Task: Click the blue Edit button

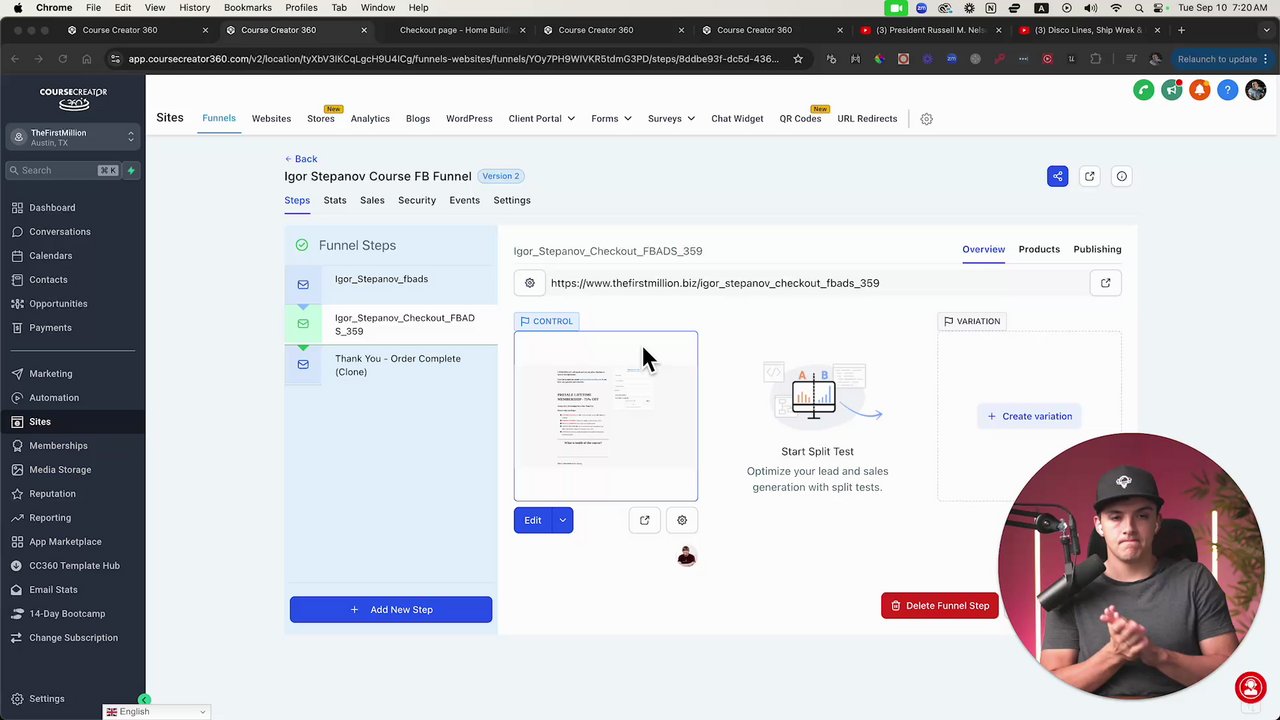Action: (533, 520)
